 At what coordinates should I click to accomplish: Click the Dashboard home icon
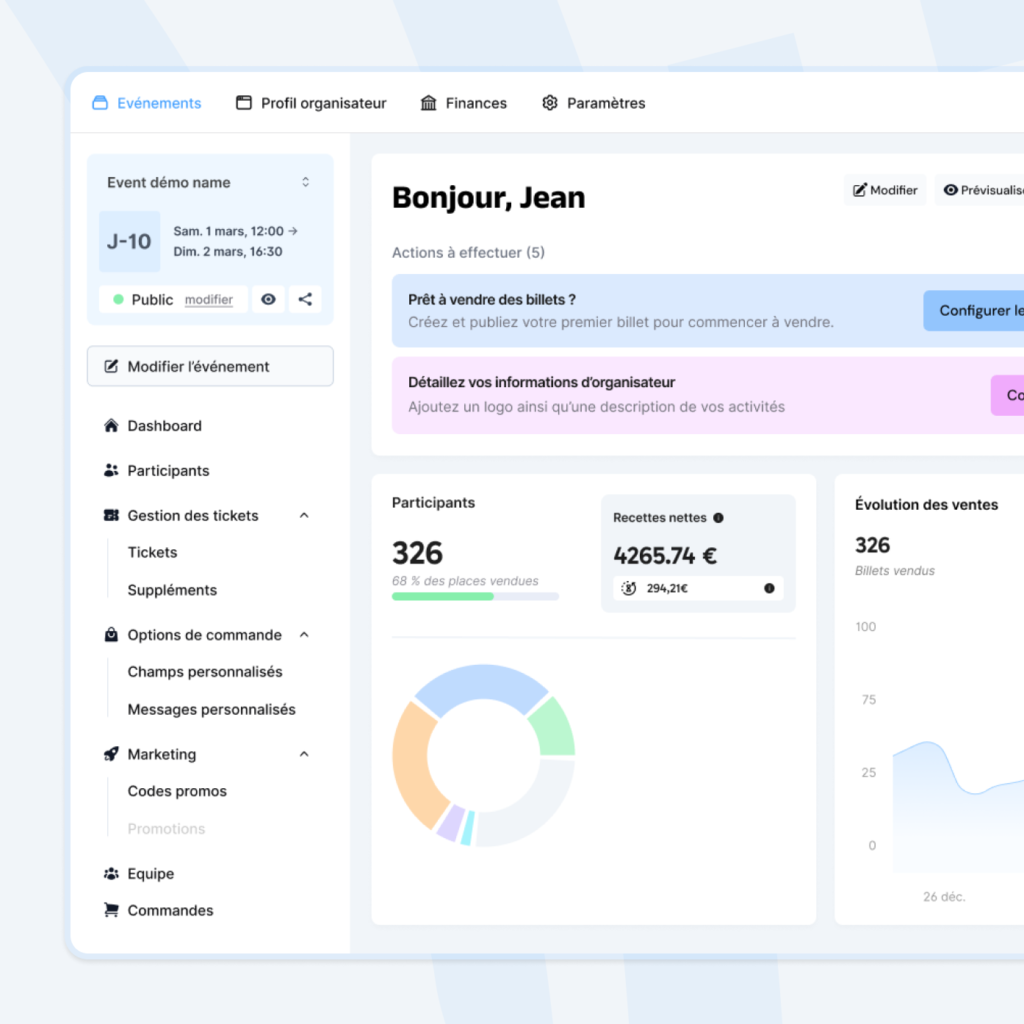[x=111, y=426]
